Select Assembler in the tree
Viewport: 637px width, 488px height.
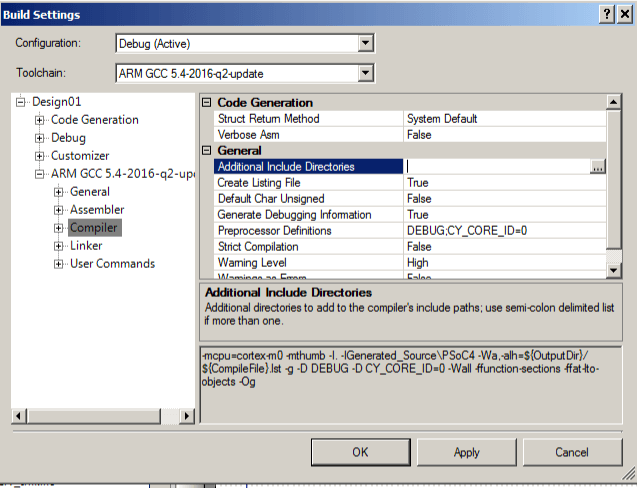[97, 210]
